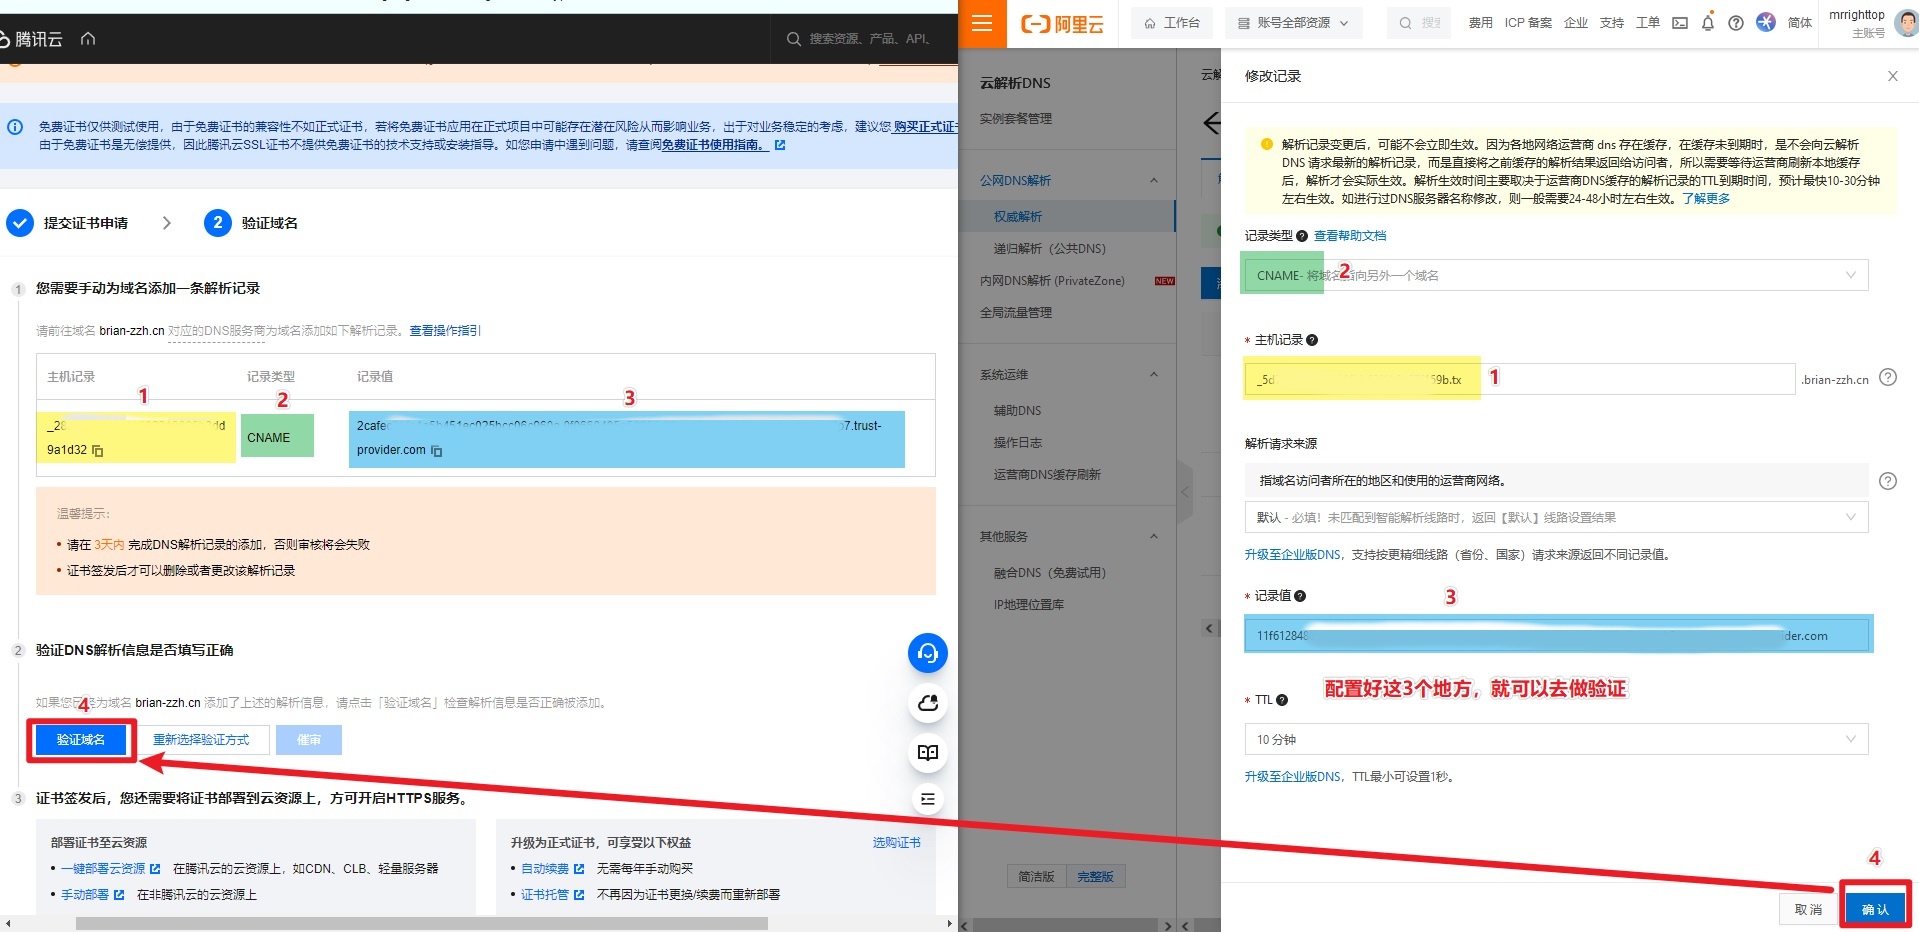1919x932 pixels.
Task: Click the list-outline floating button
Action: (x=927, y=799)
